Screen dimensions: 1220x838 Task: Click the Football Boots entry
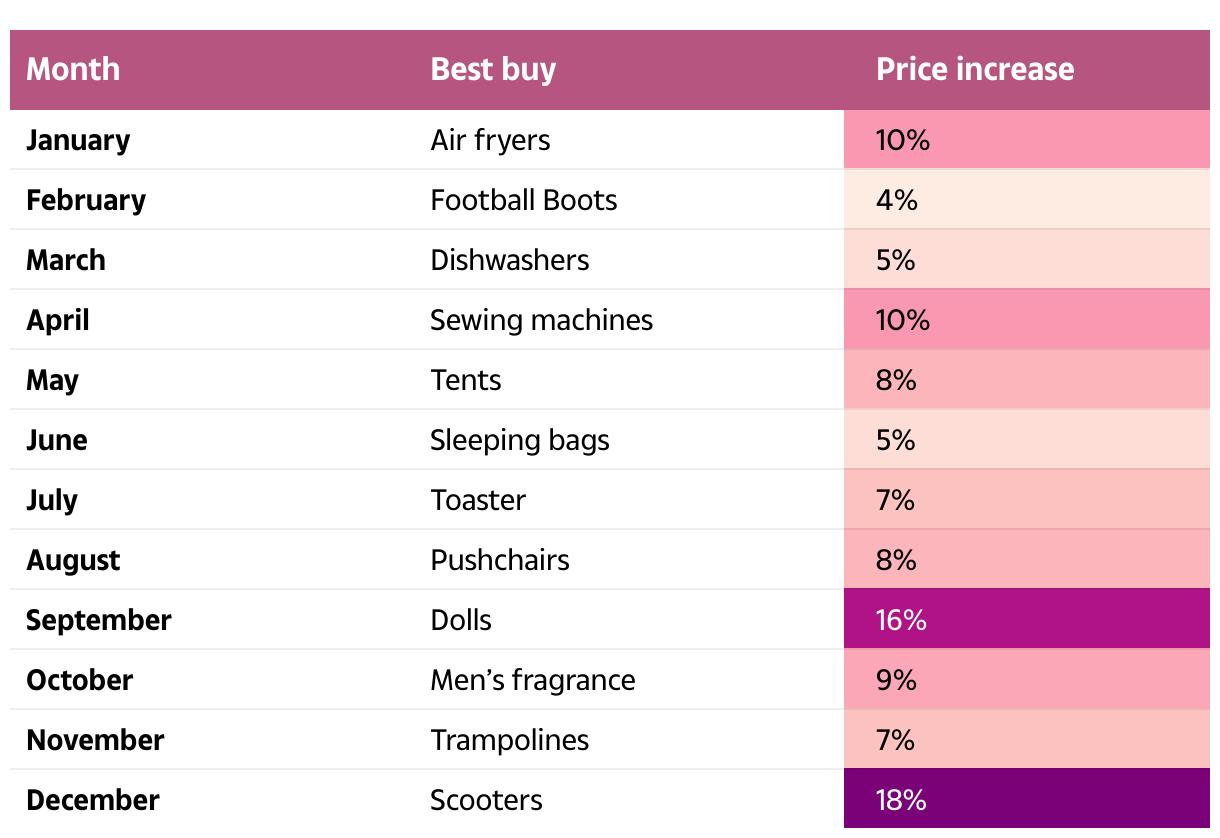[x=523, y=200]
